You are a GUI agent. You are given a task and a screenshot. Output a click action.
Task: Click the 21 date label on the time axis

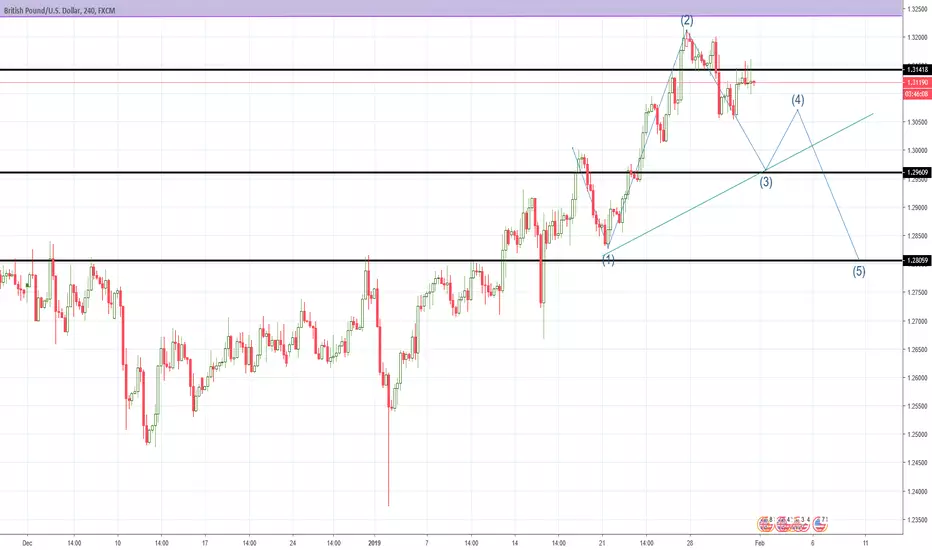click(x=602, y=543)
